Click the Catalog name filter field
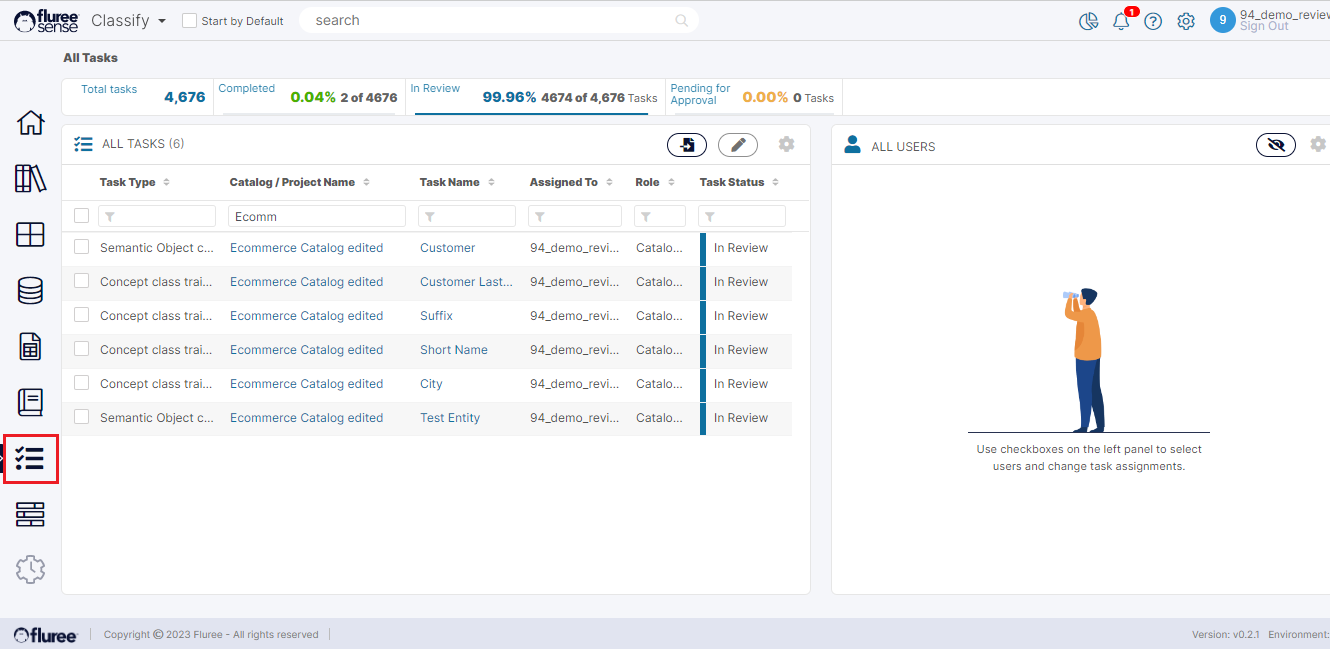 click(317, 216)
